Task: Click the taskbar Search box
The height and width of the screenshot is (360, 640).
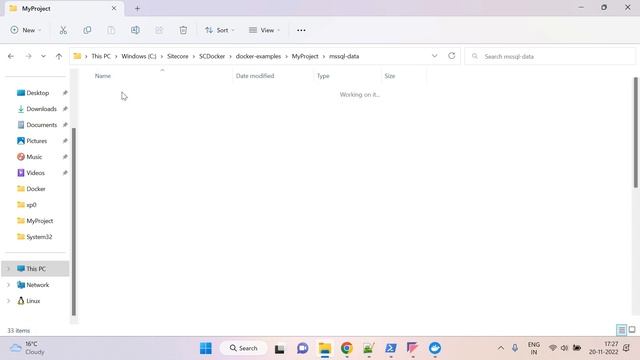Action: click(x=244, y=348)
